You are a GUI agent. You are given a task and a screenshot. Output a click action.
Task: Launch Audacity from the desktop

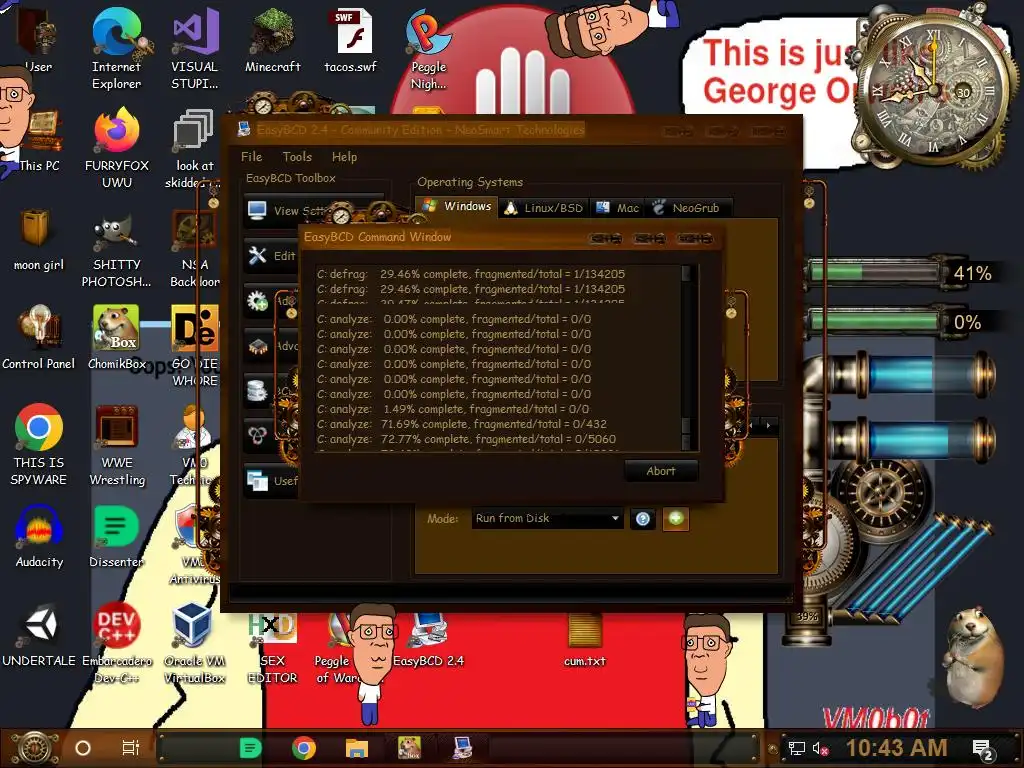click(38, 536)
